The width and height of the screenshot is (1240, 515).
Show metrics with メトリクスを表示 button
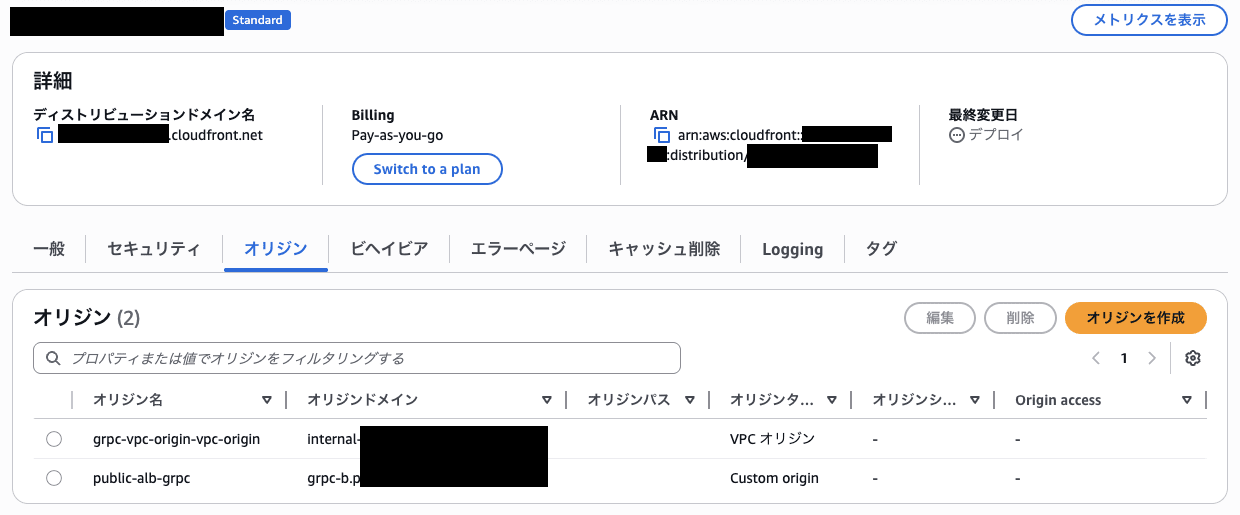(x=1149, y=20)
